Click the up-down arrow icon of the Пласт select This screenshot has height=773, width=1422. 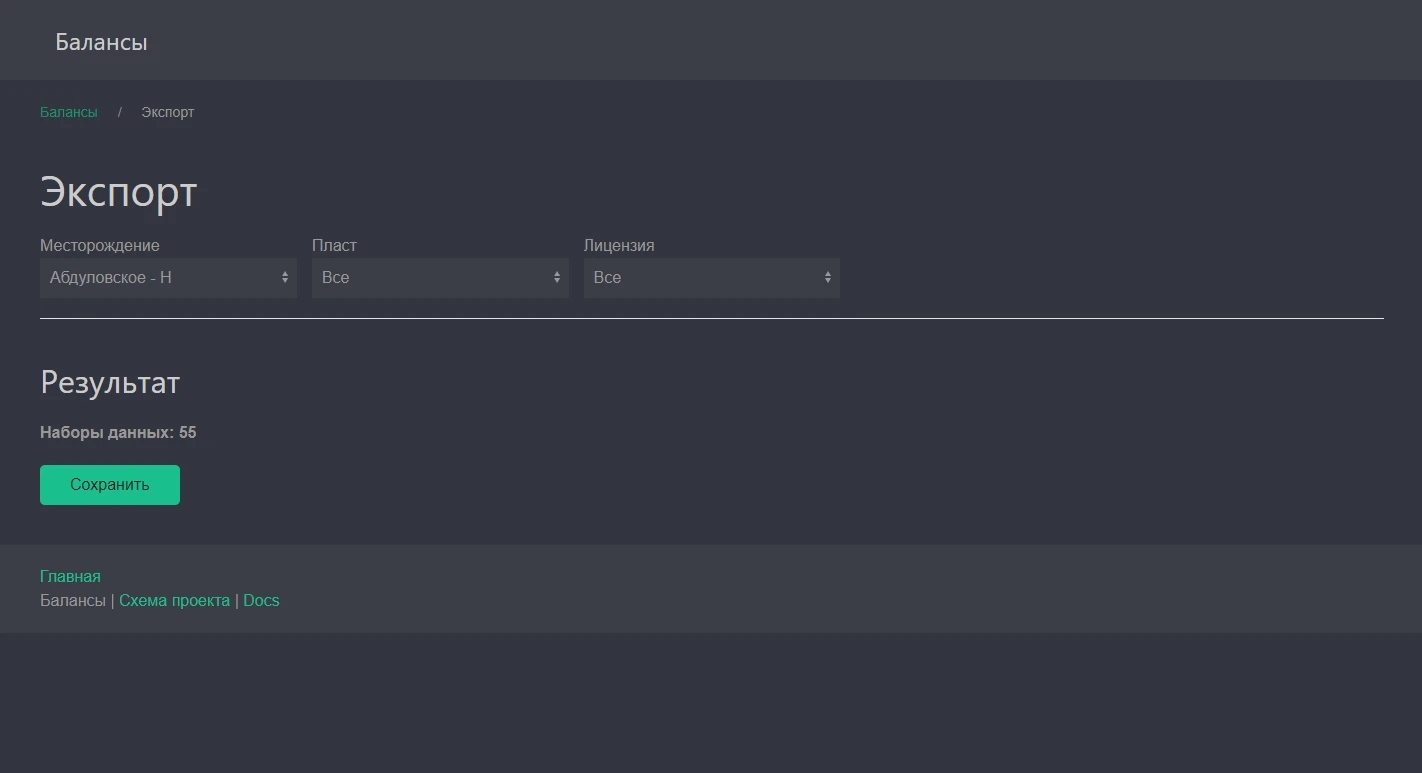point(557,278)
